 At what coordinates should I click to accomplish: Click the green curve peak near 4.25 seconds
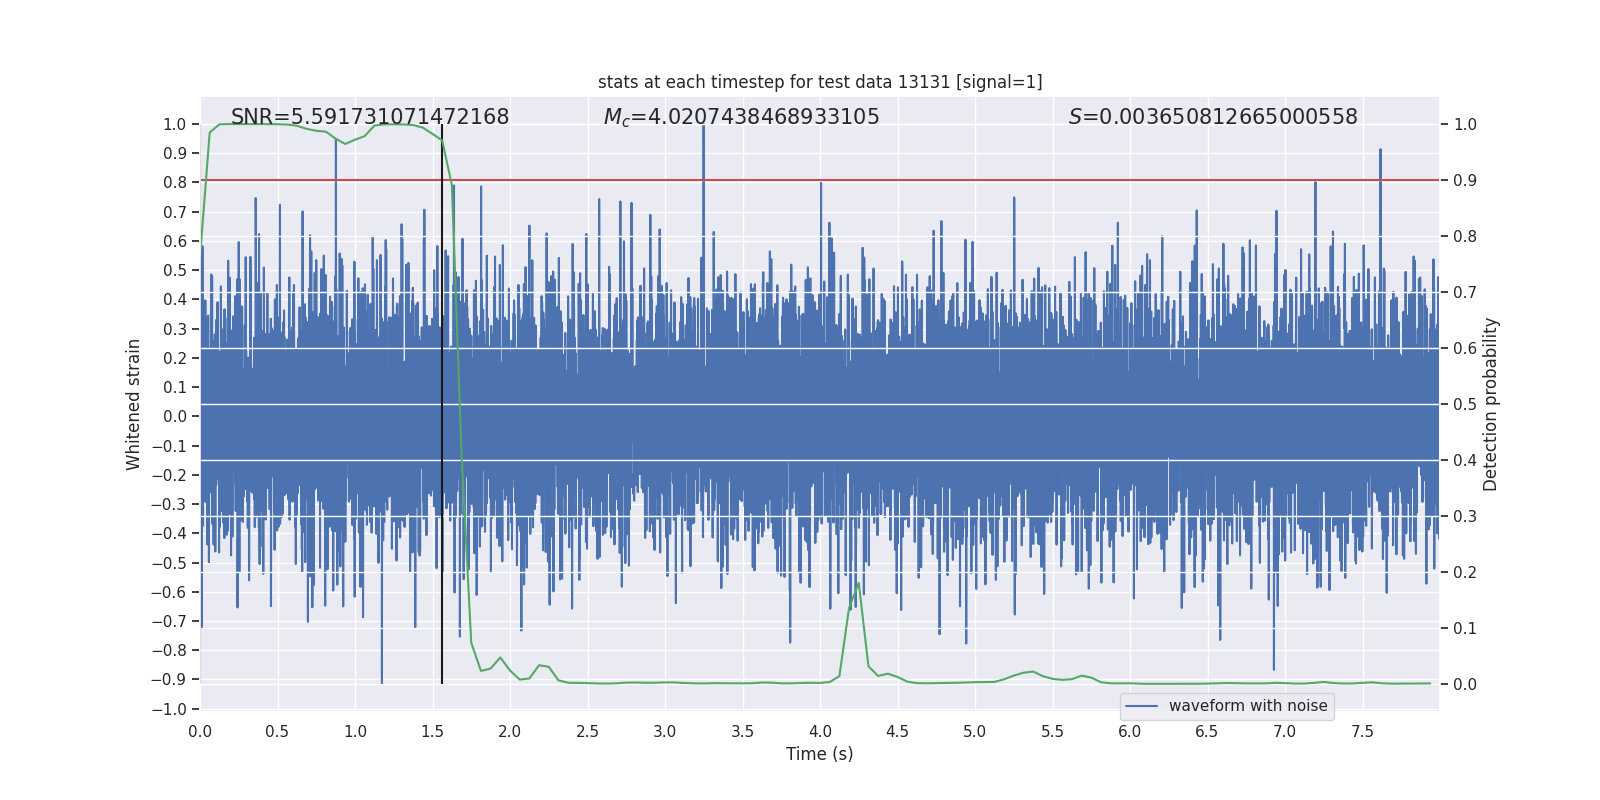click(858, 584)
